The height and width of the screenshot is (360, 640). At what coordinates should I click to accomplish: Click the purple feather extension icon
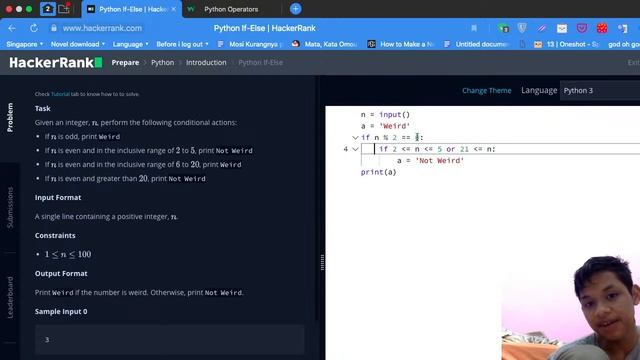[542, 28]
